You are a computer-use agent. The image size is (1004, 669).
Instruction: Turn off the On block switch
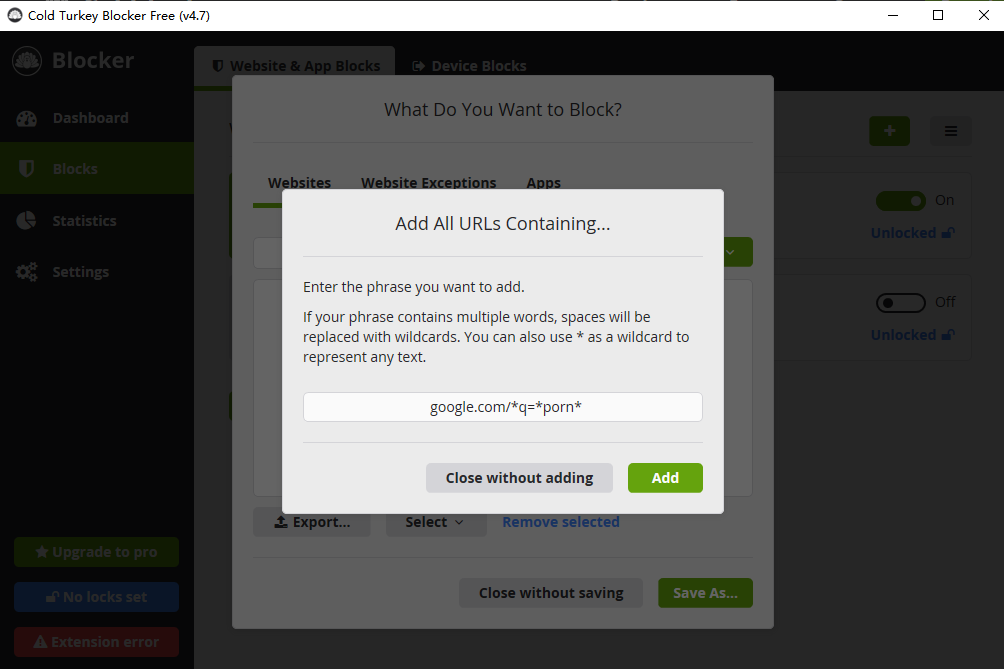[x=901, y=201]
